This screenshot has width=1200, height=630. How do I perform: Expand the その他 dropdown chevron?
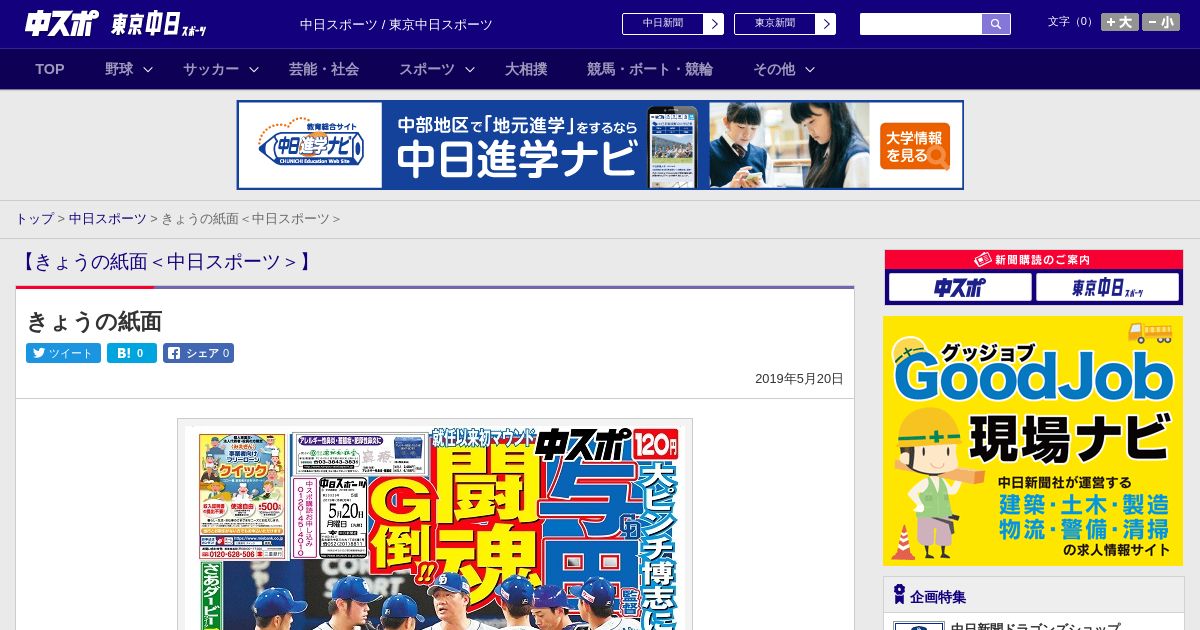[x=810, y=69]
